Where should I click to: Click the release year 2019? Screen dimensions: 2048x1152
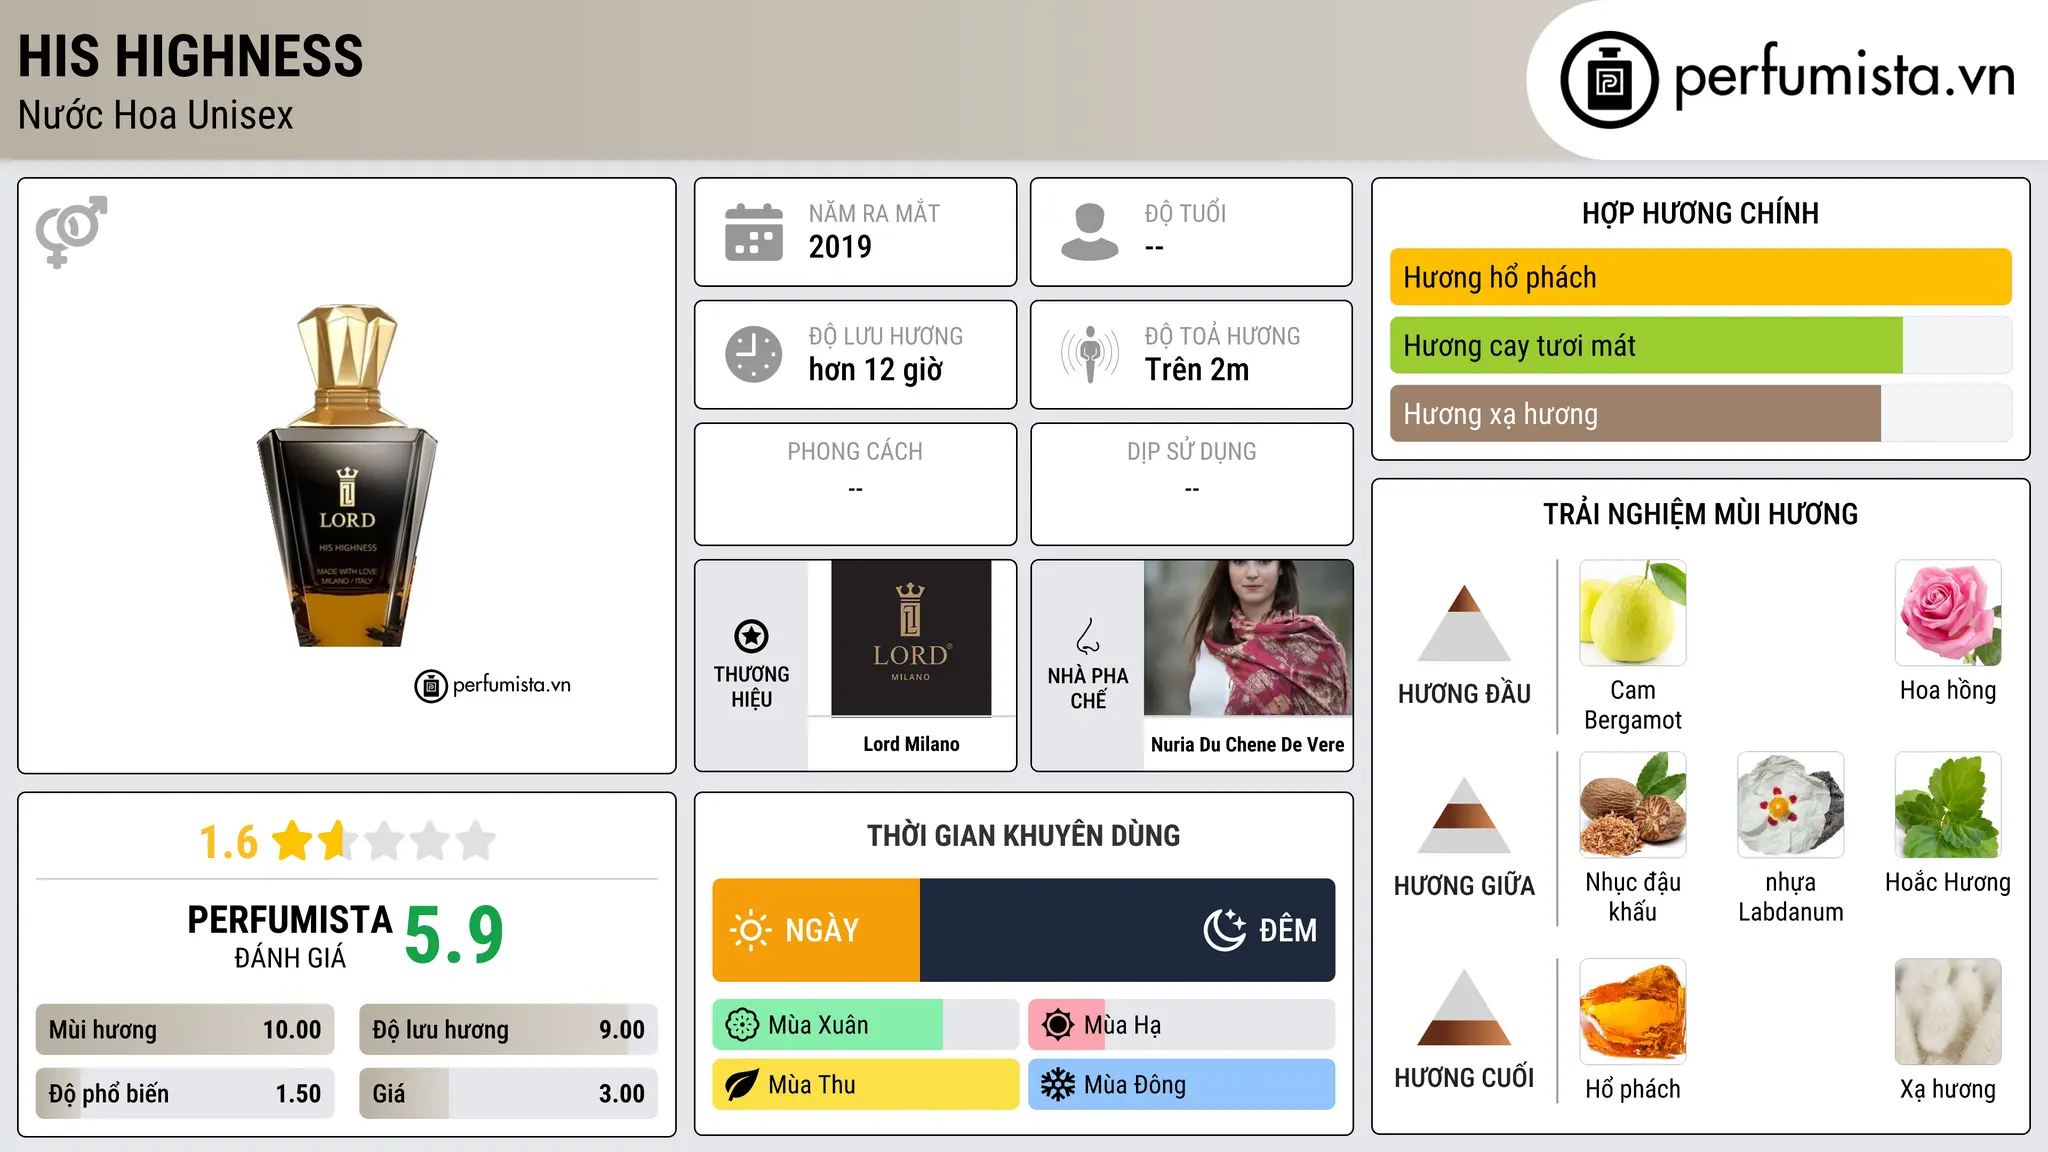[840, 247]
